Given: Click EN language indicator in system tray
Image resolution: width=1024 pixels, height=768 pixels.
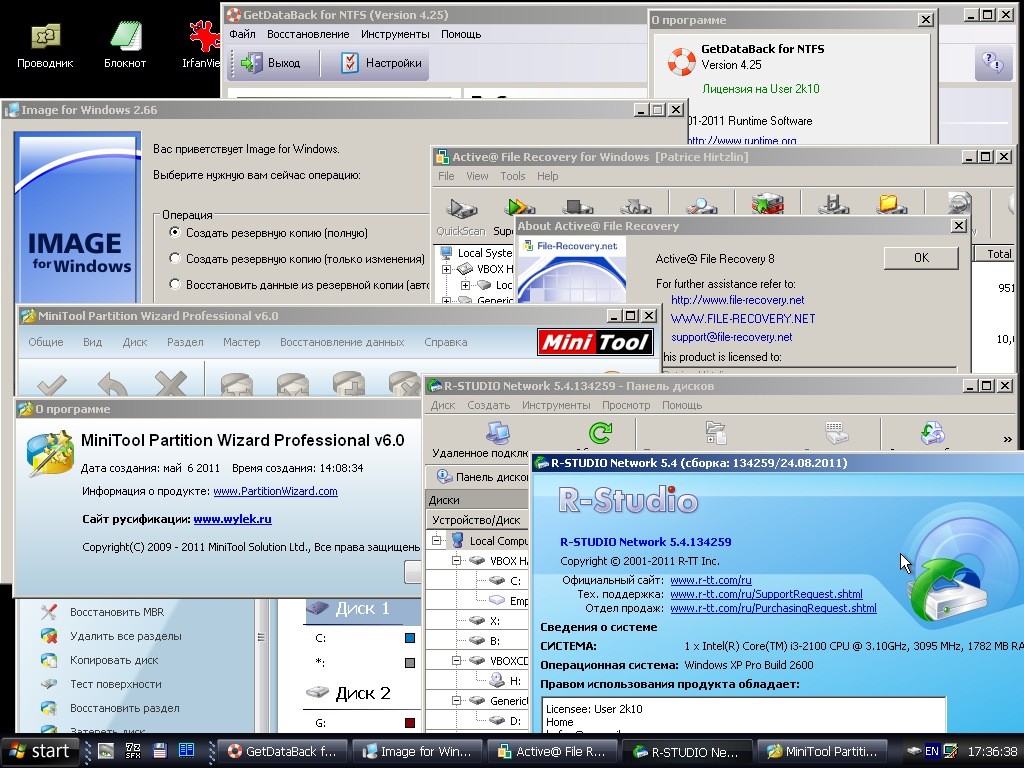Looking at the screenshot, I should tap(932, 751).
